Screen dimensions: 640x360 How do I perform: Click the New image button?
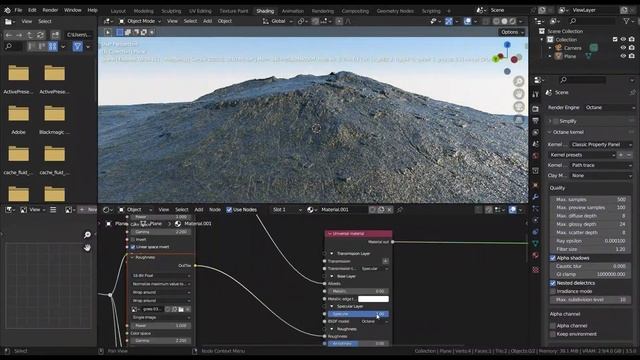click(88, 210)
